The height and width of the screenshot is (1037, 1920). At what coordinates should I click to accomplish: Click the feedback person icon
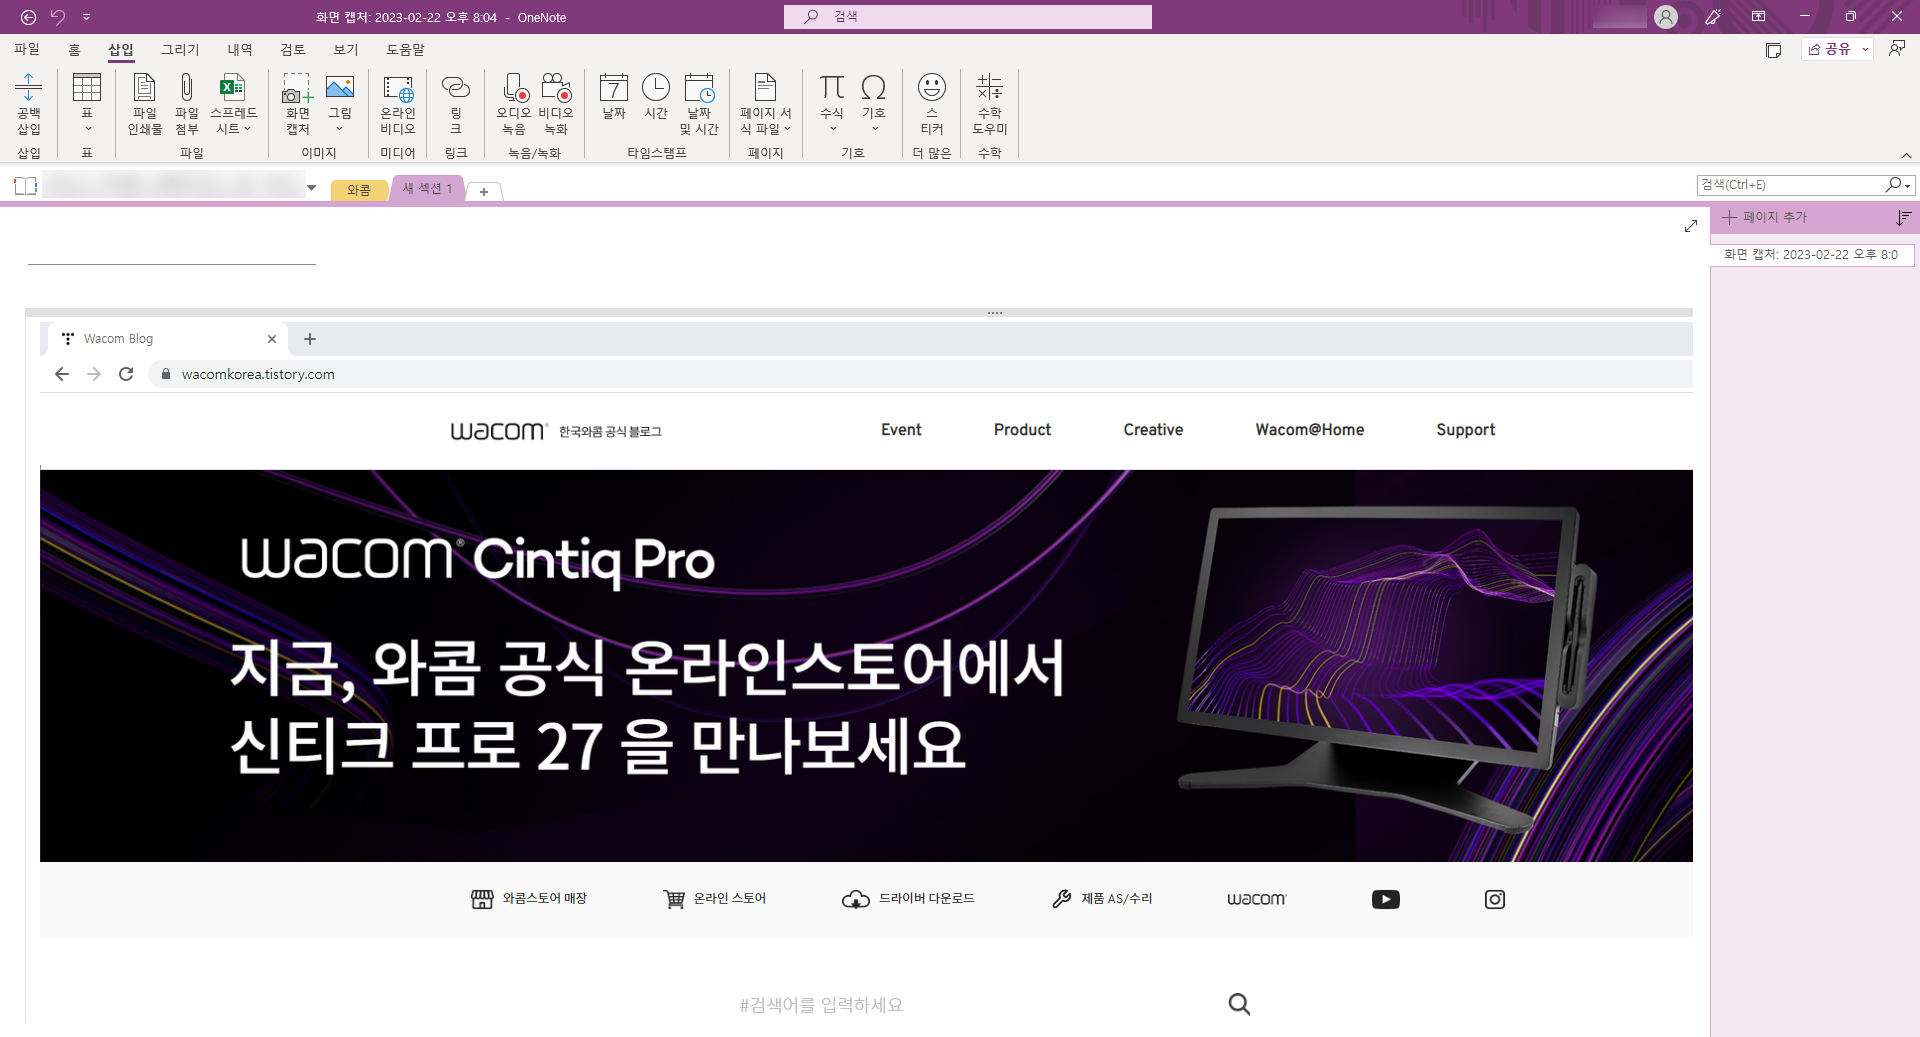(x=1897, y=49)
